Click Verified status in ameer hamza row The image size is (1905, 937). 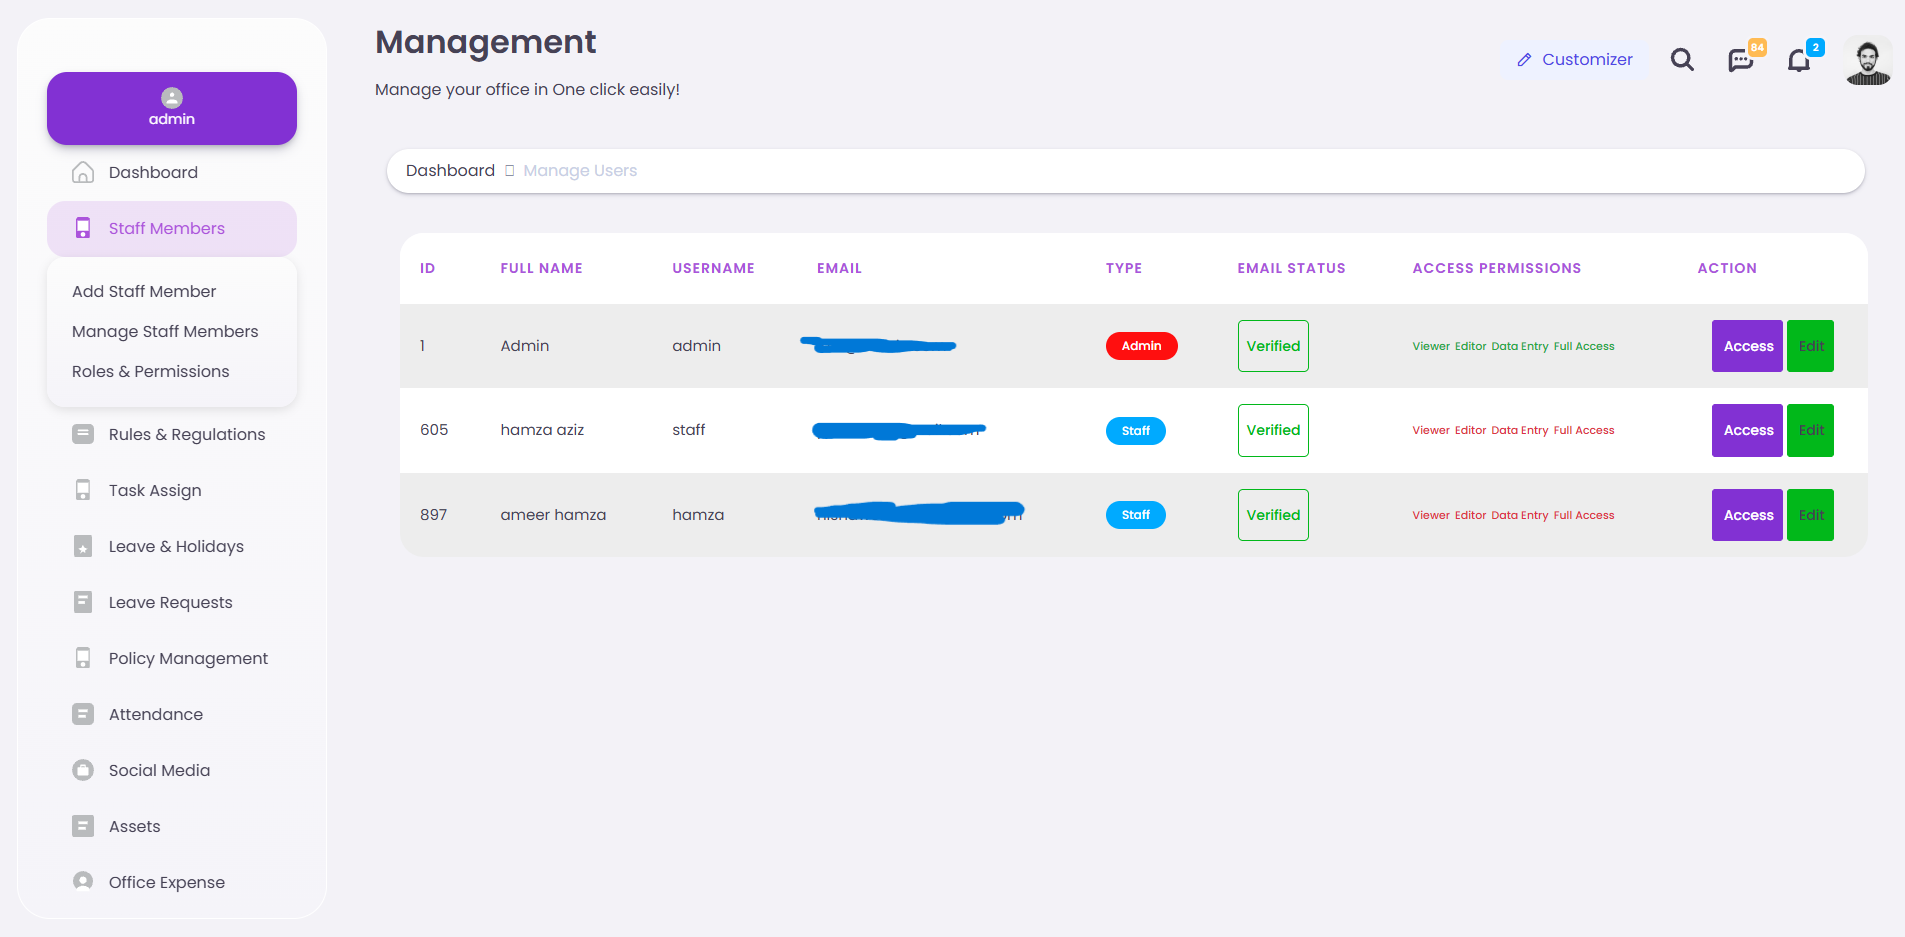[x=1273, y=515]
